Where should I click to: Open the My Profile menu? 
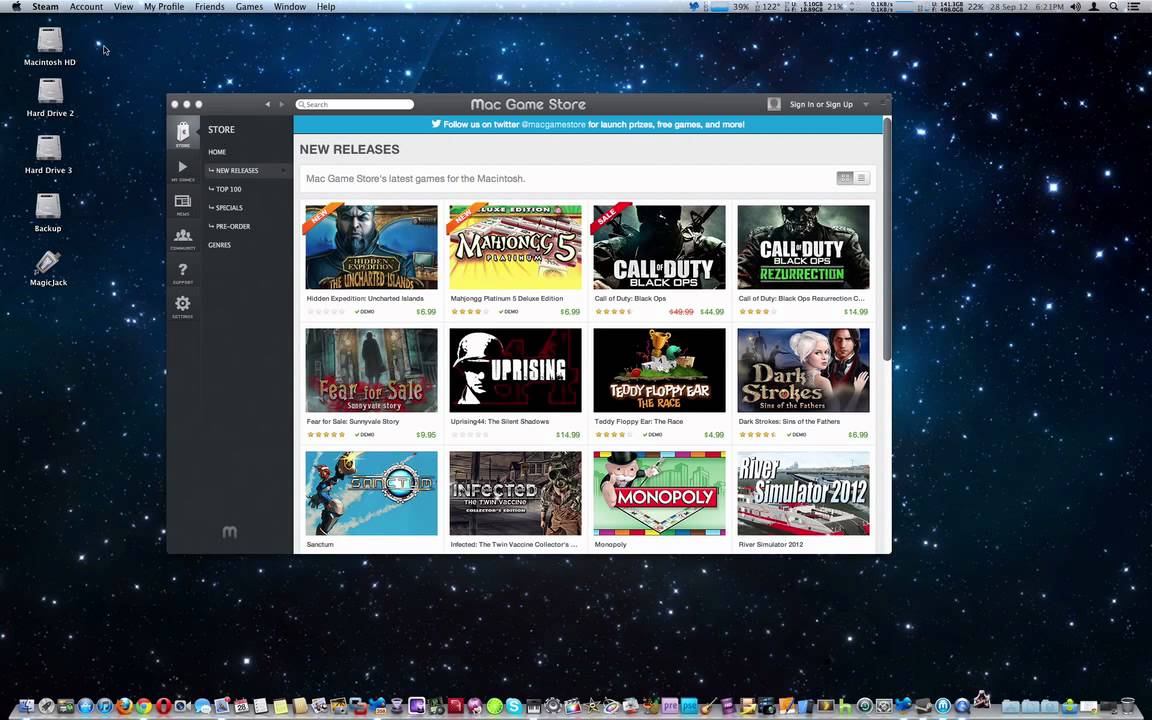(164, 7)
